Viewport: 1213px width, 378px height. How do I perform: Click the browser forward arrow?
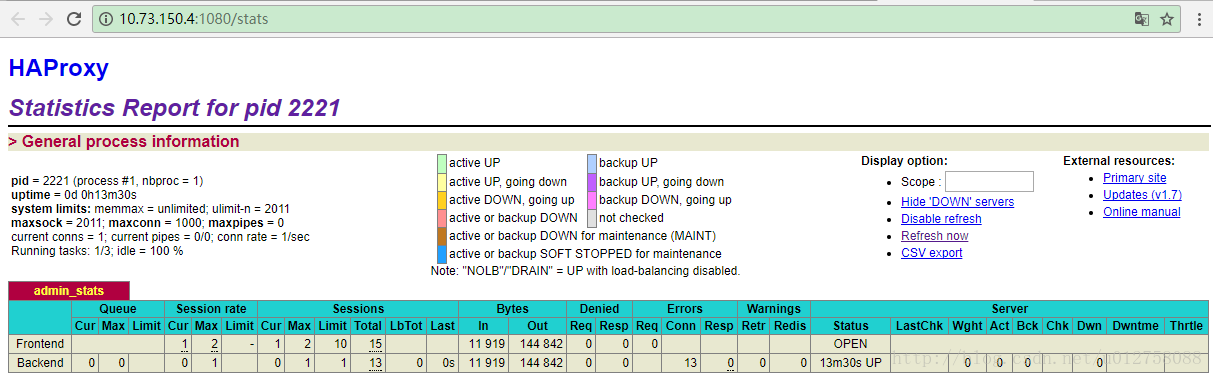click(x=46, y=19)
